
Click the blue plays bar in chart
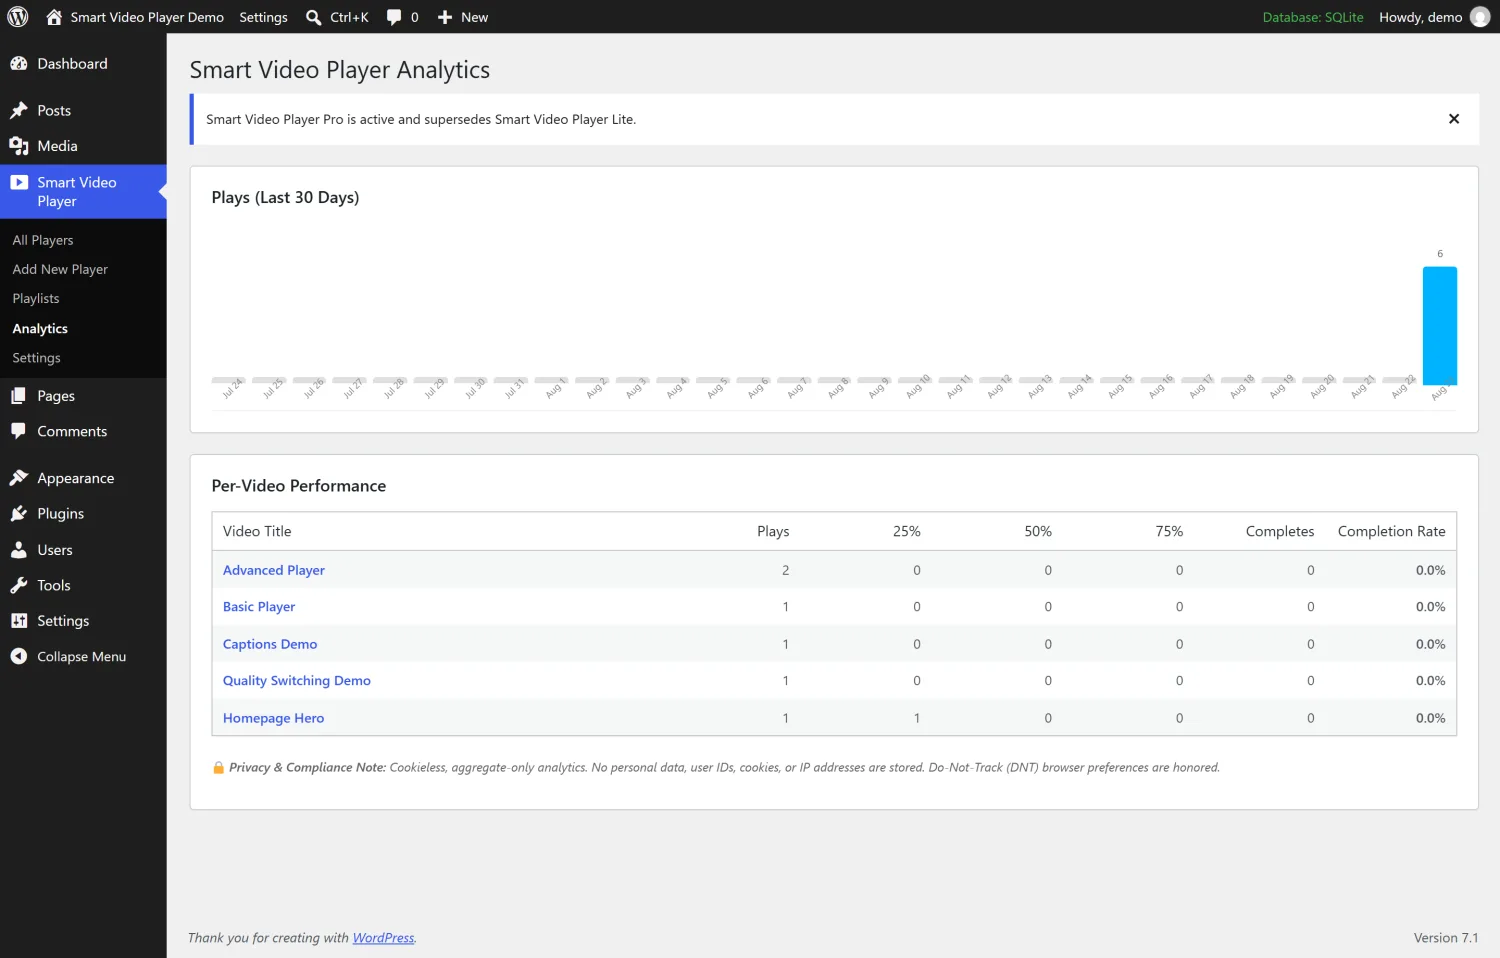coord(1440,325)
